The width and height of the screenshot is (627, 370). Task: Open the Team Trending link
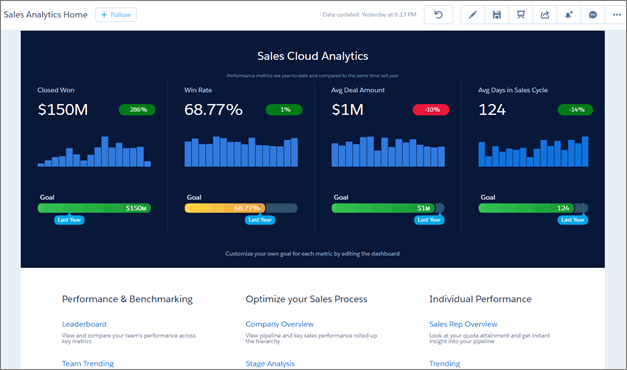click(x=88, y=364)
